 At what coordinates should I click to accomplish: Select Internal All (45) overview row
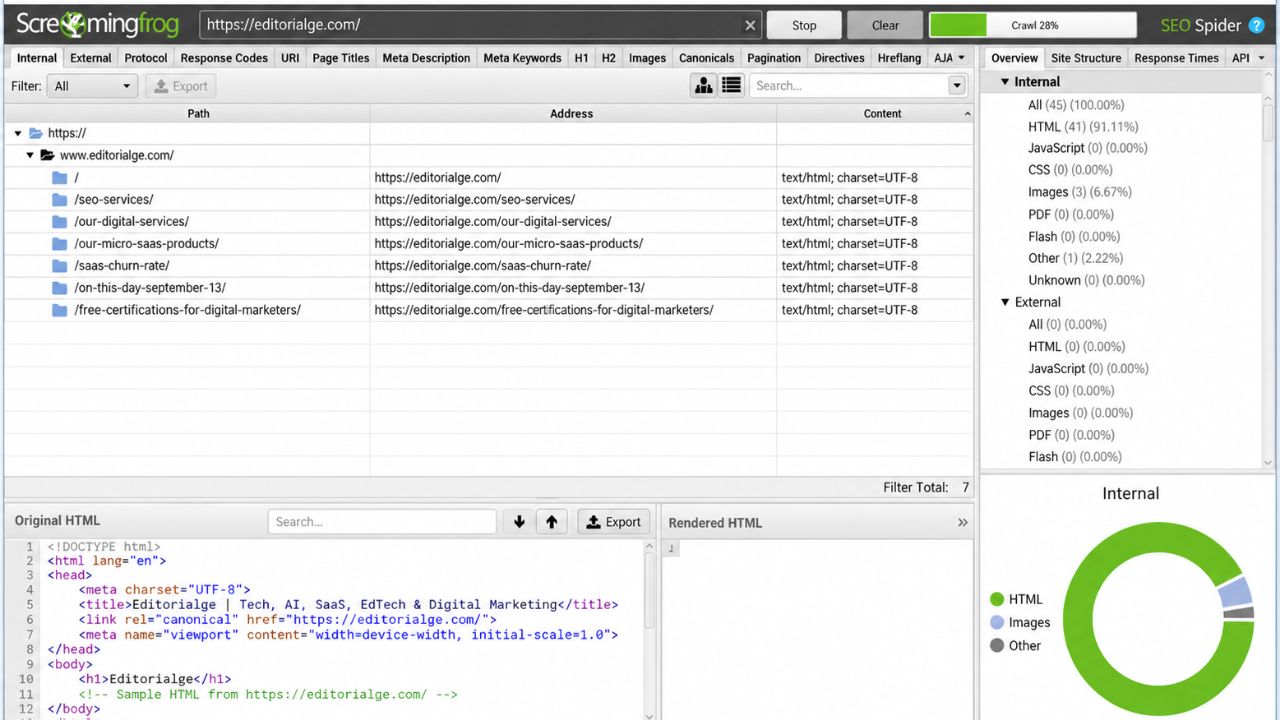(x=1076, y=104)
